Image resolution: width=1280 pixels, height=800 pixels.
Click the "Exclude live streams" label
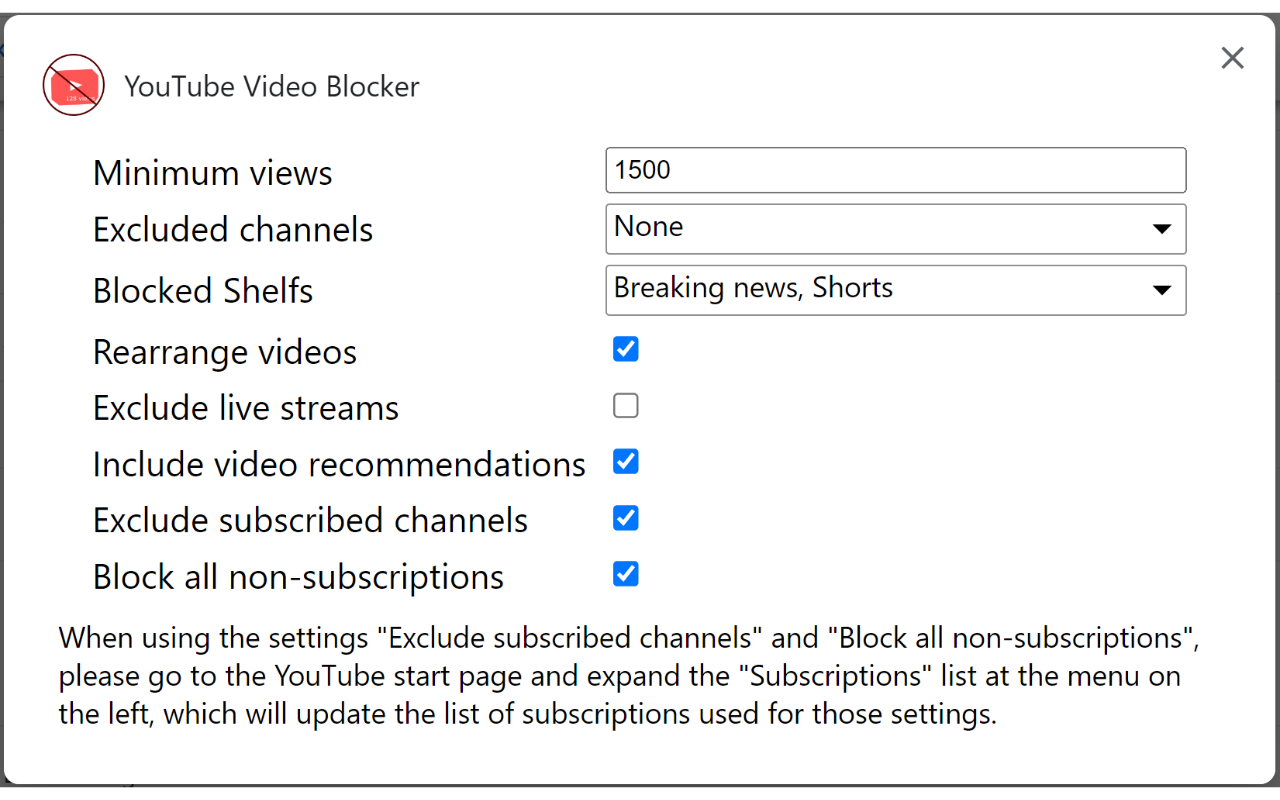tap(246, 408)
